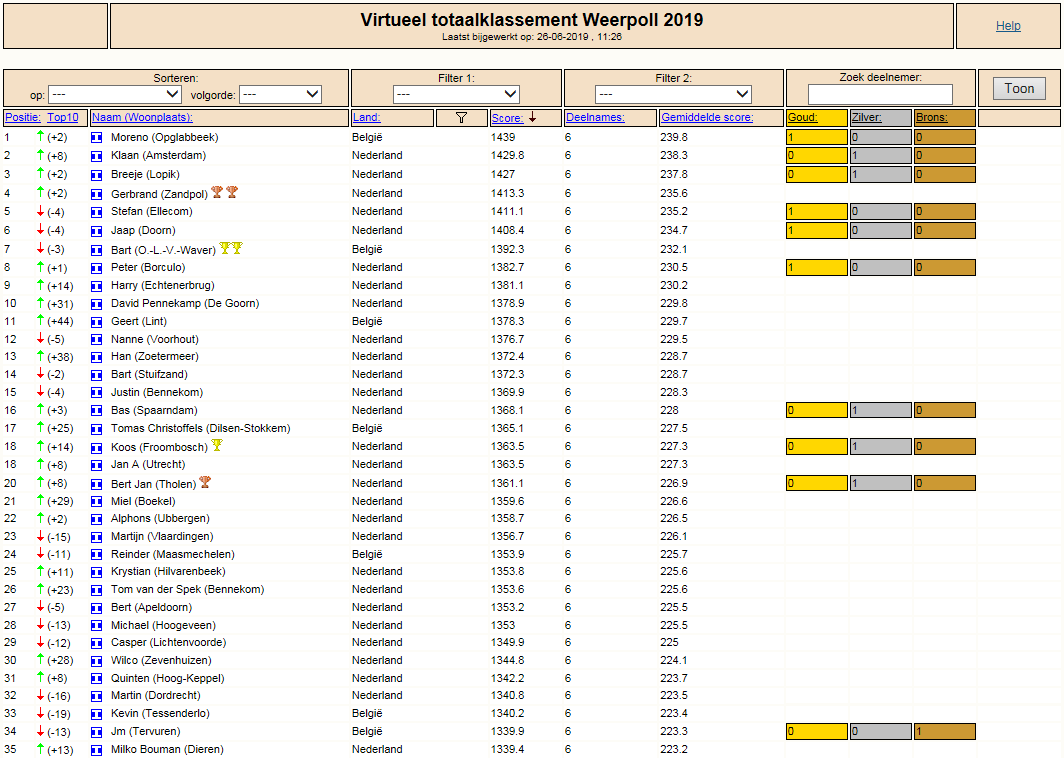Expand the Filter 2 dropdown
The image size is (1064, 758).
673,94
